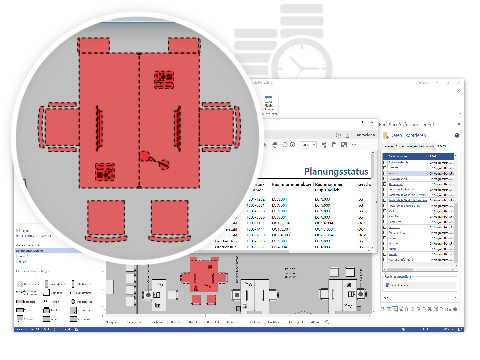480x360 pixels.
Task: Click the Planungsstatus report heading
Action: point(336,171)
